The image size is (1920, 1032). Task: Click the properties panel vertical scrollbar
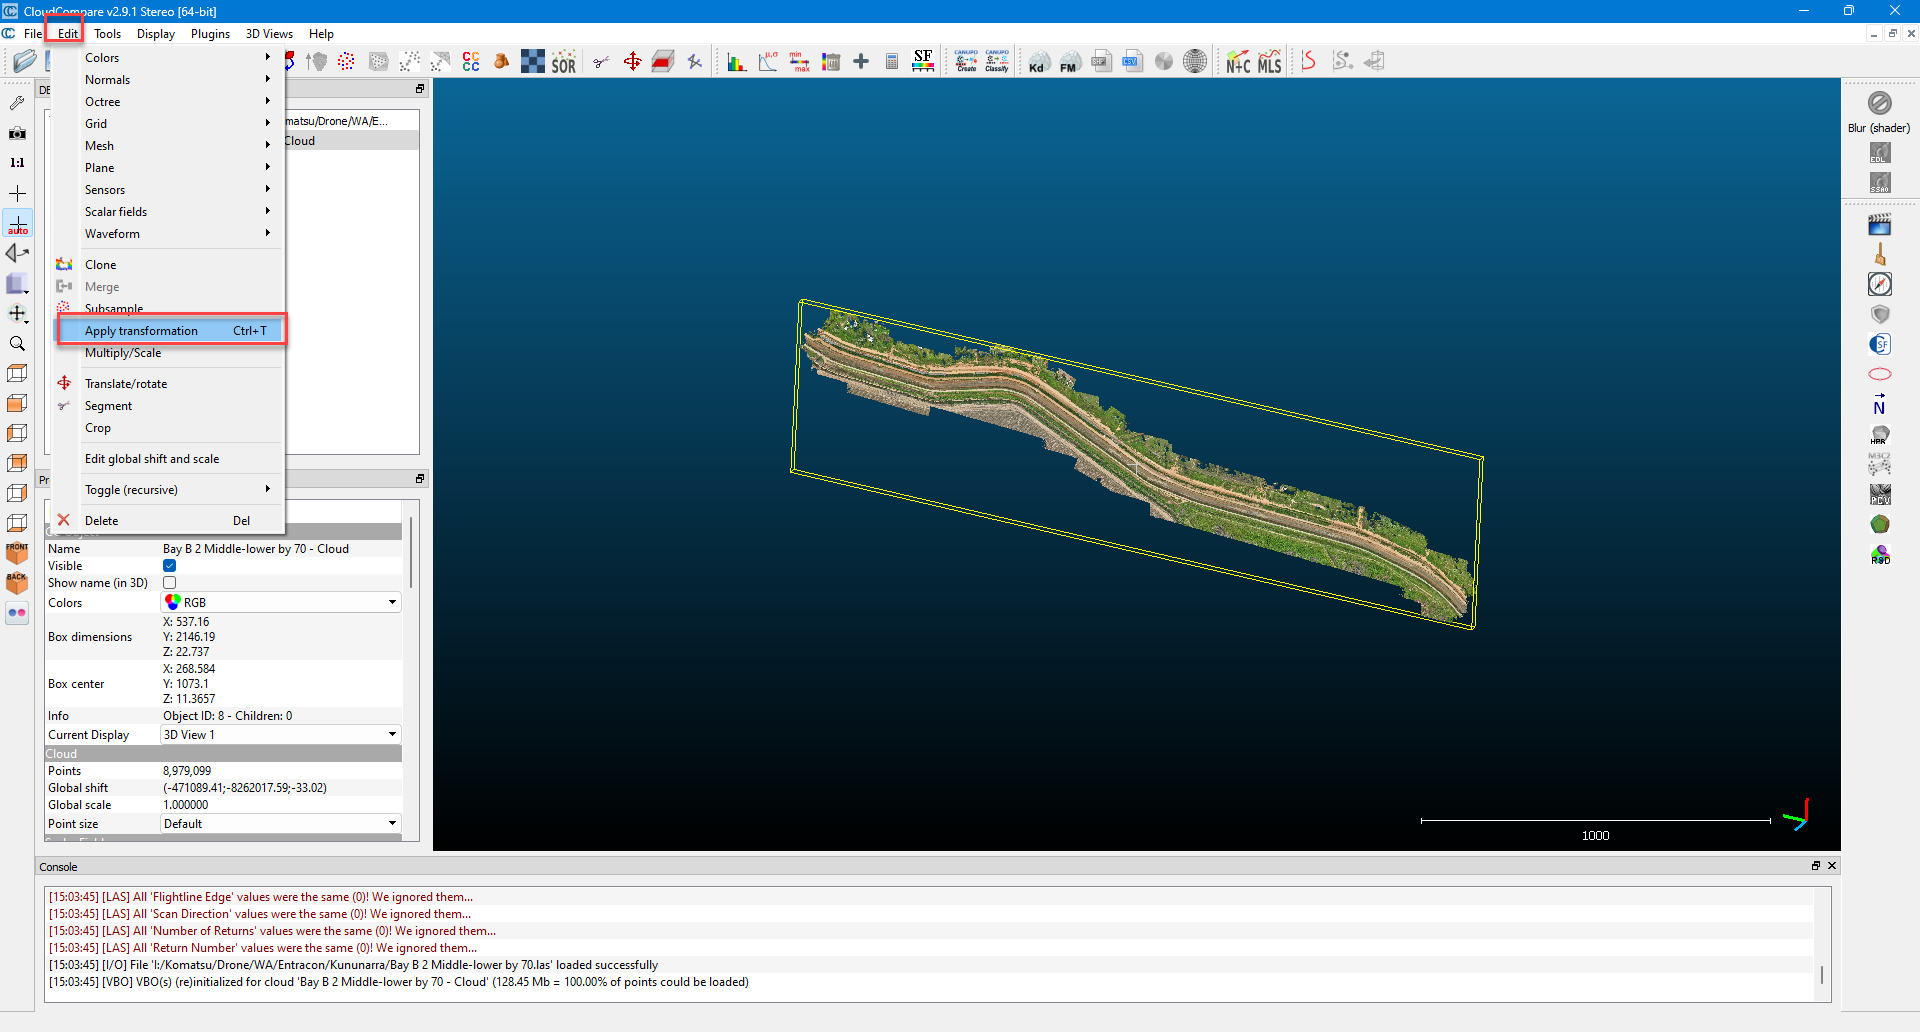point(411,552)
